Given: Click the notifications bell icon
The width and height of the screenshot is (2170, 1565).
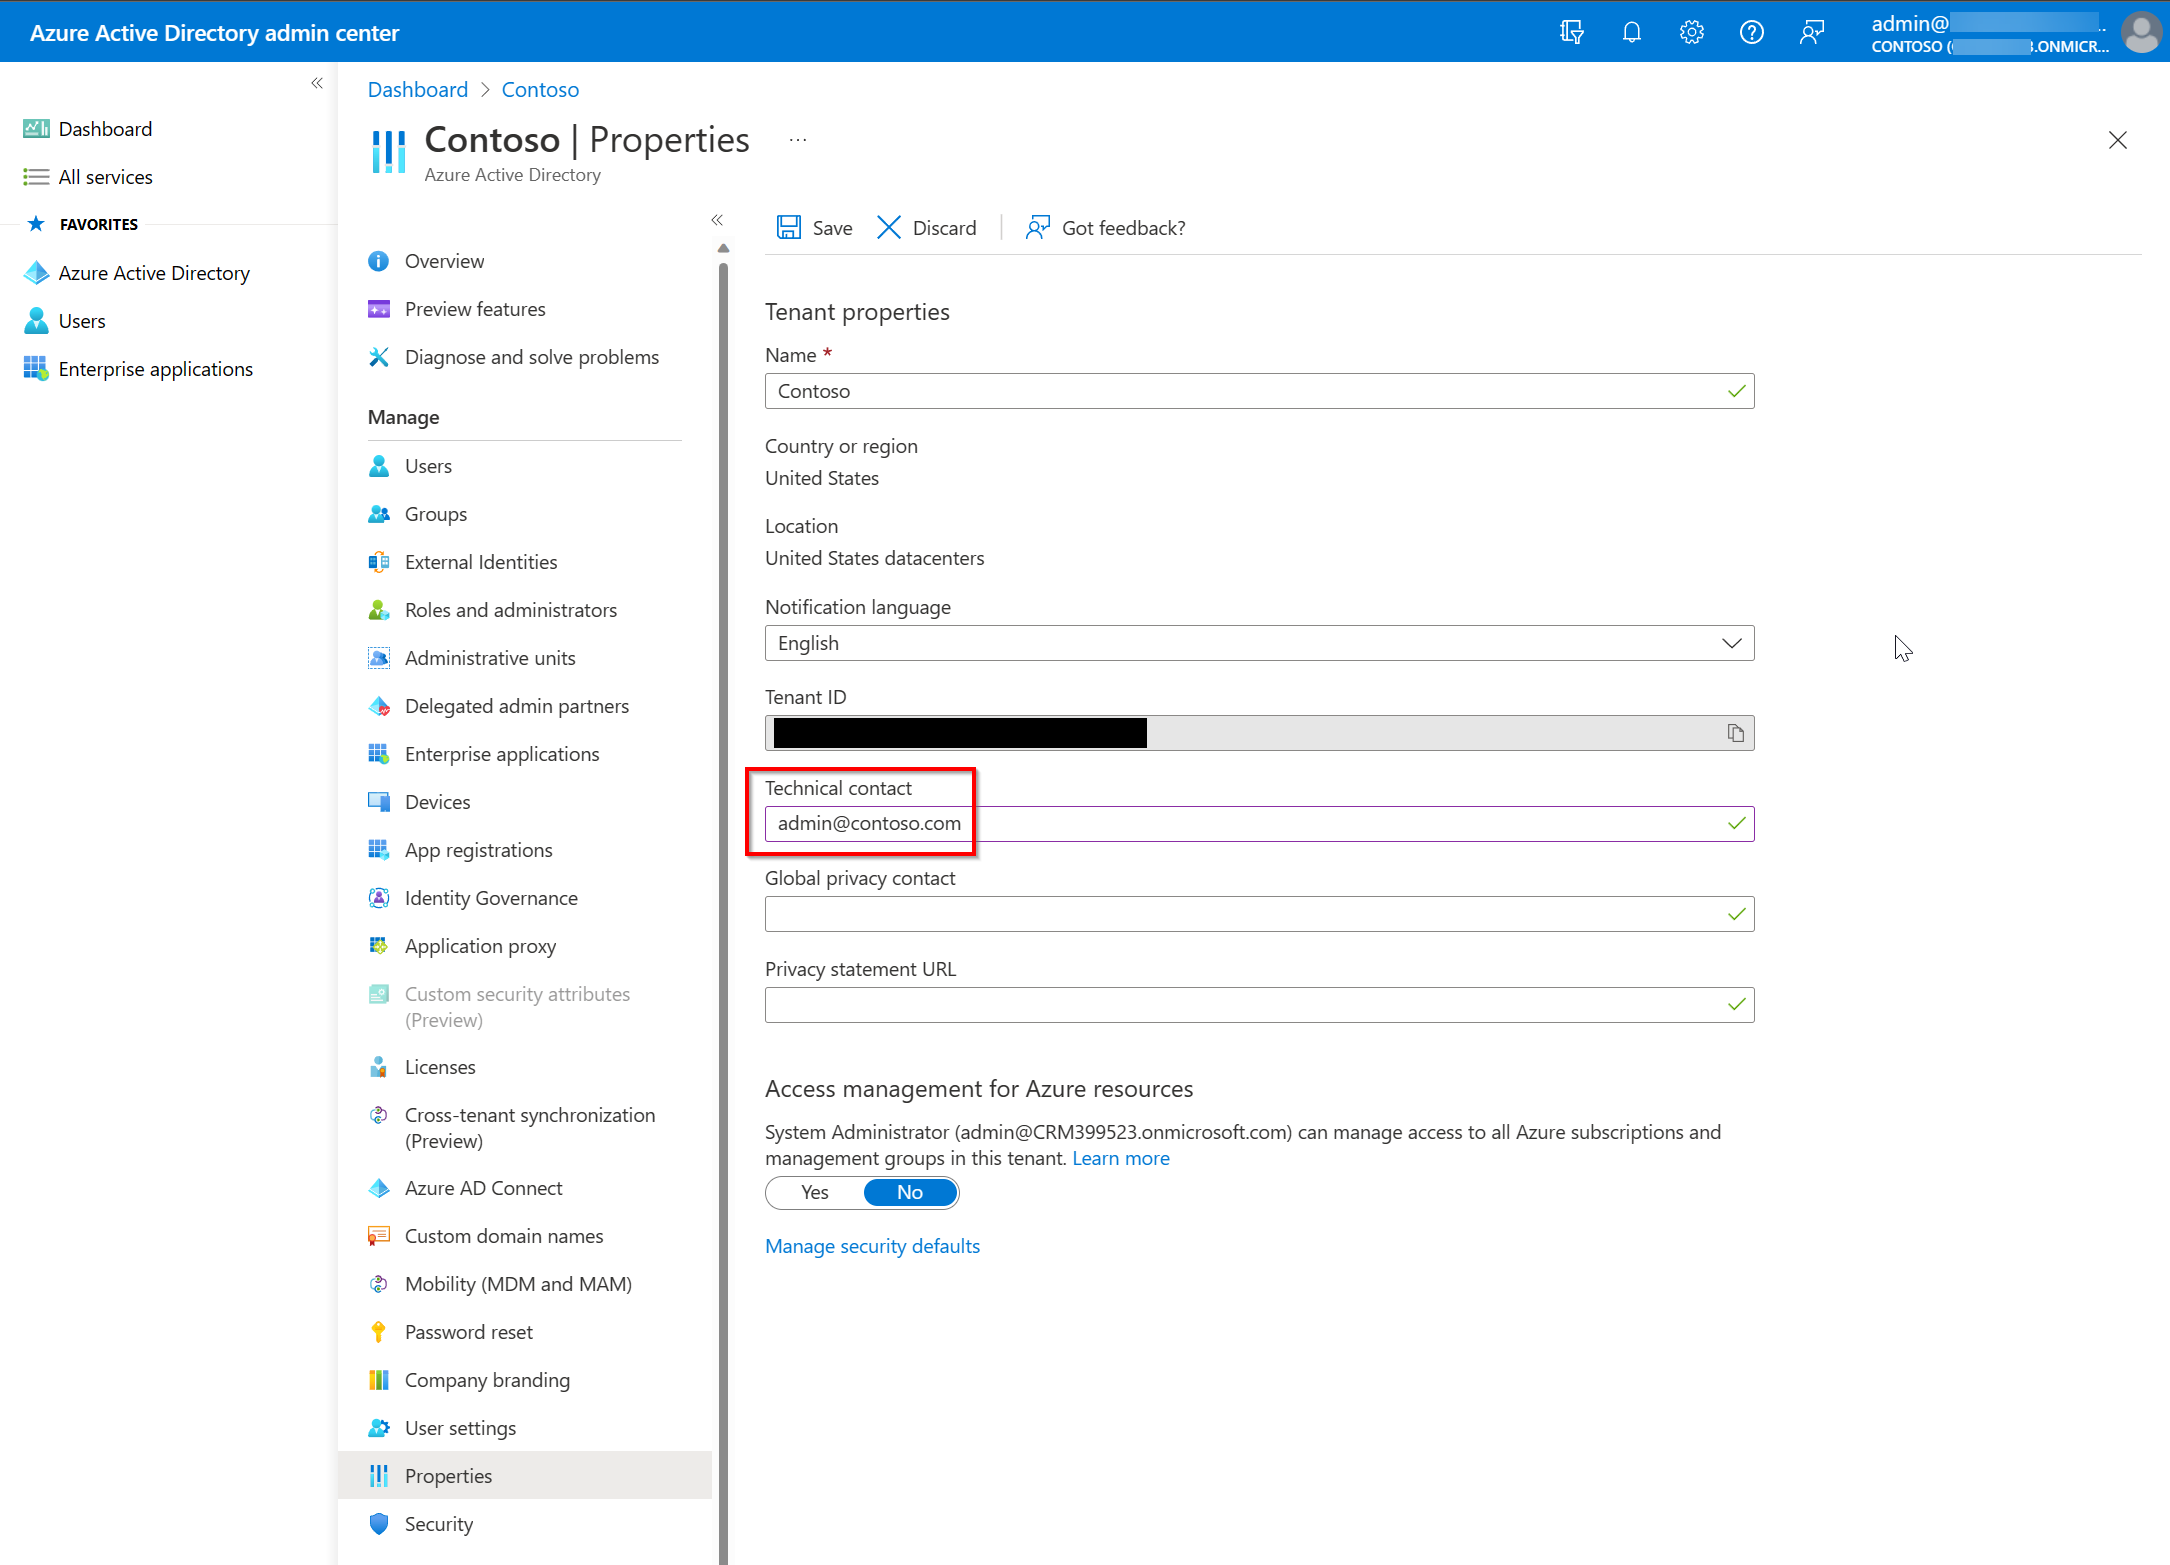Looking at the screenshot, I should point(1629,32).
